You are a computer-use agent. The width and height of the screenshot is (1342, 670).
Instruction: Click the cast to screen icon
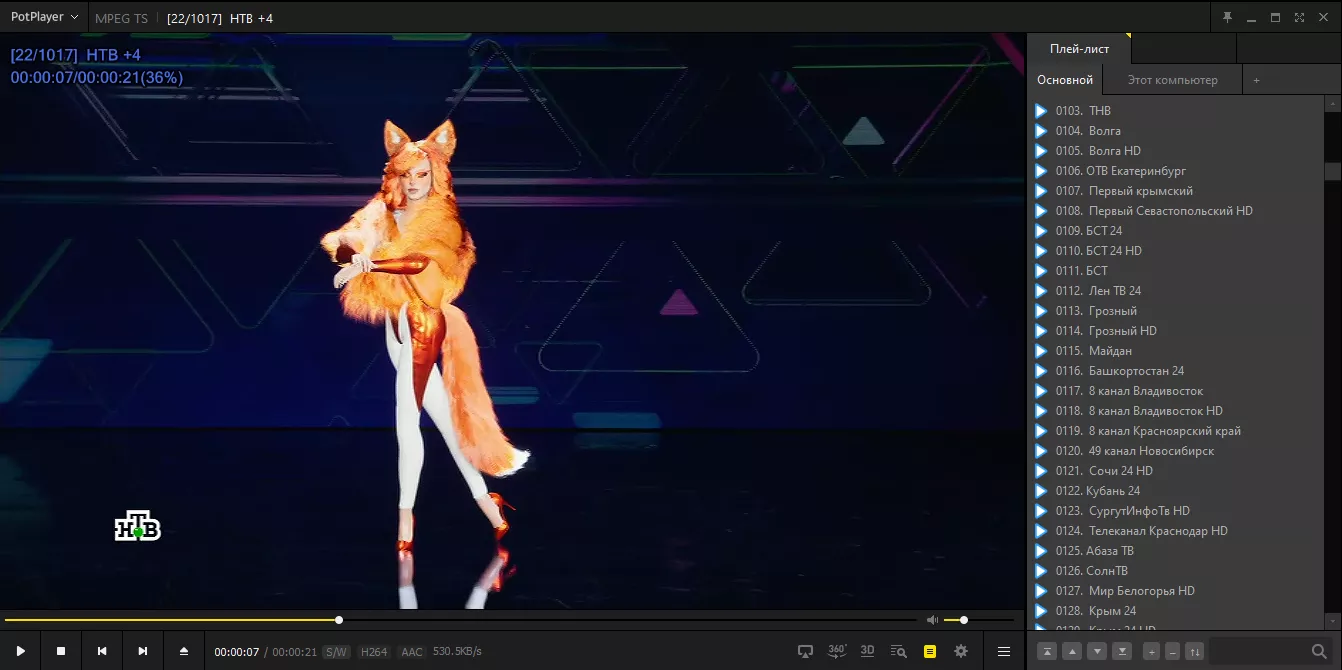click(805, 651)
